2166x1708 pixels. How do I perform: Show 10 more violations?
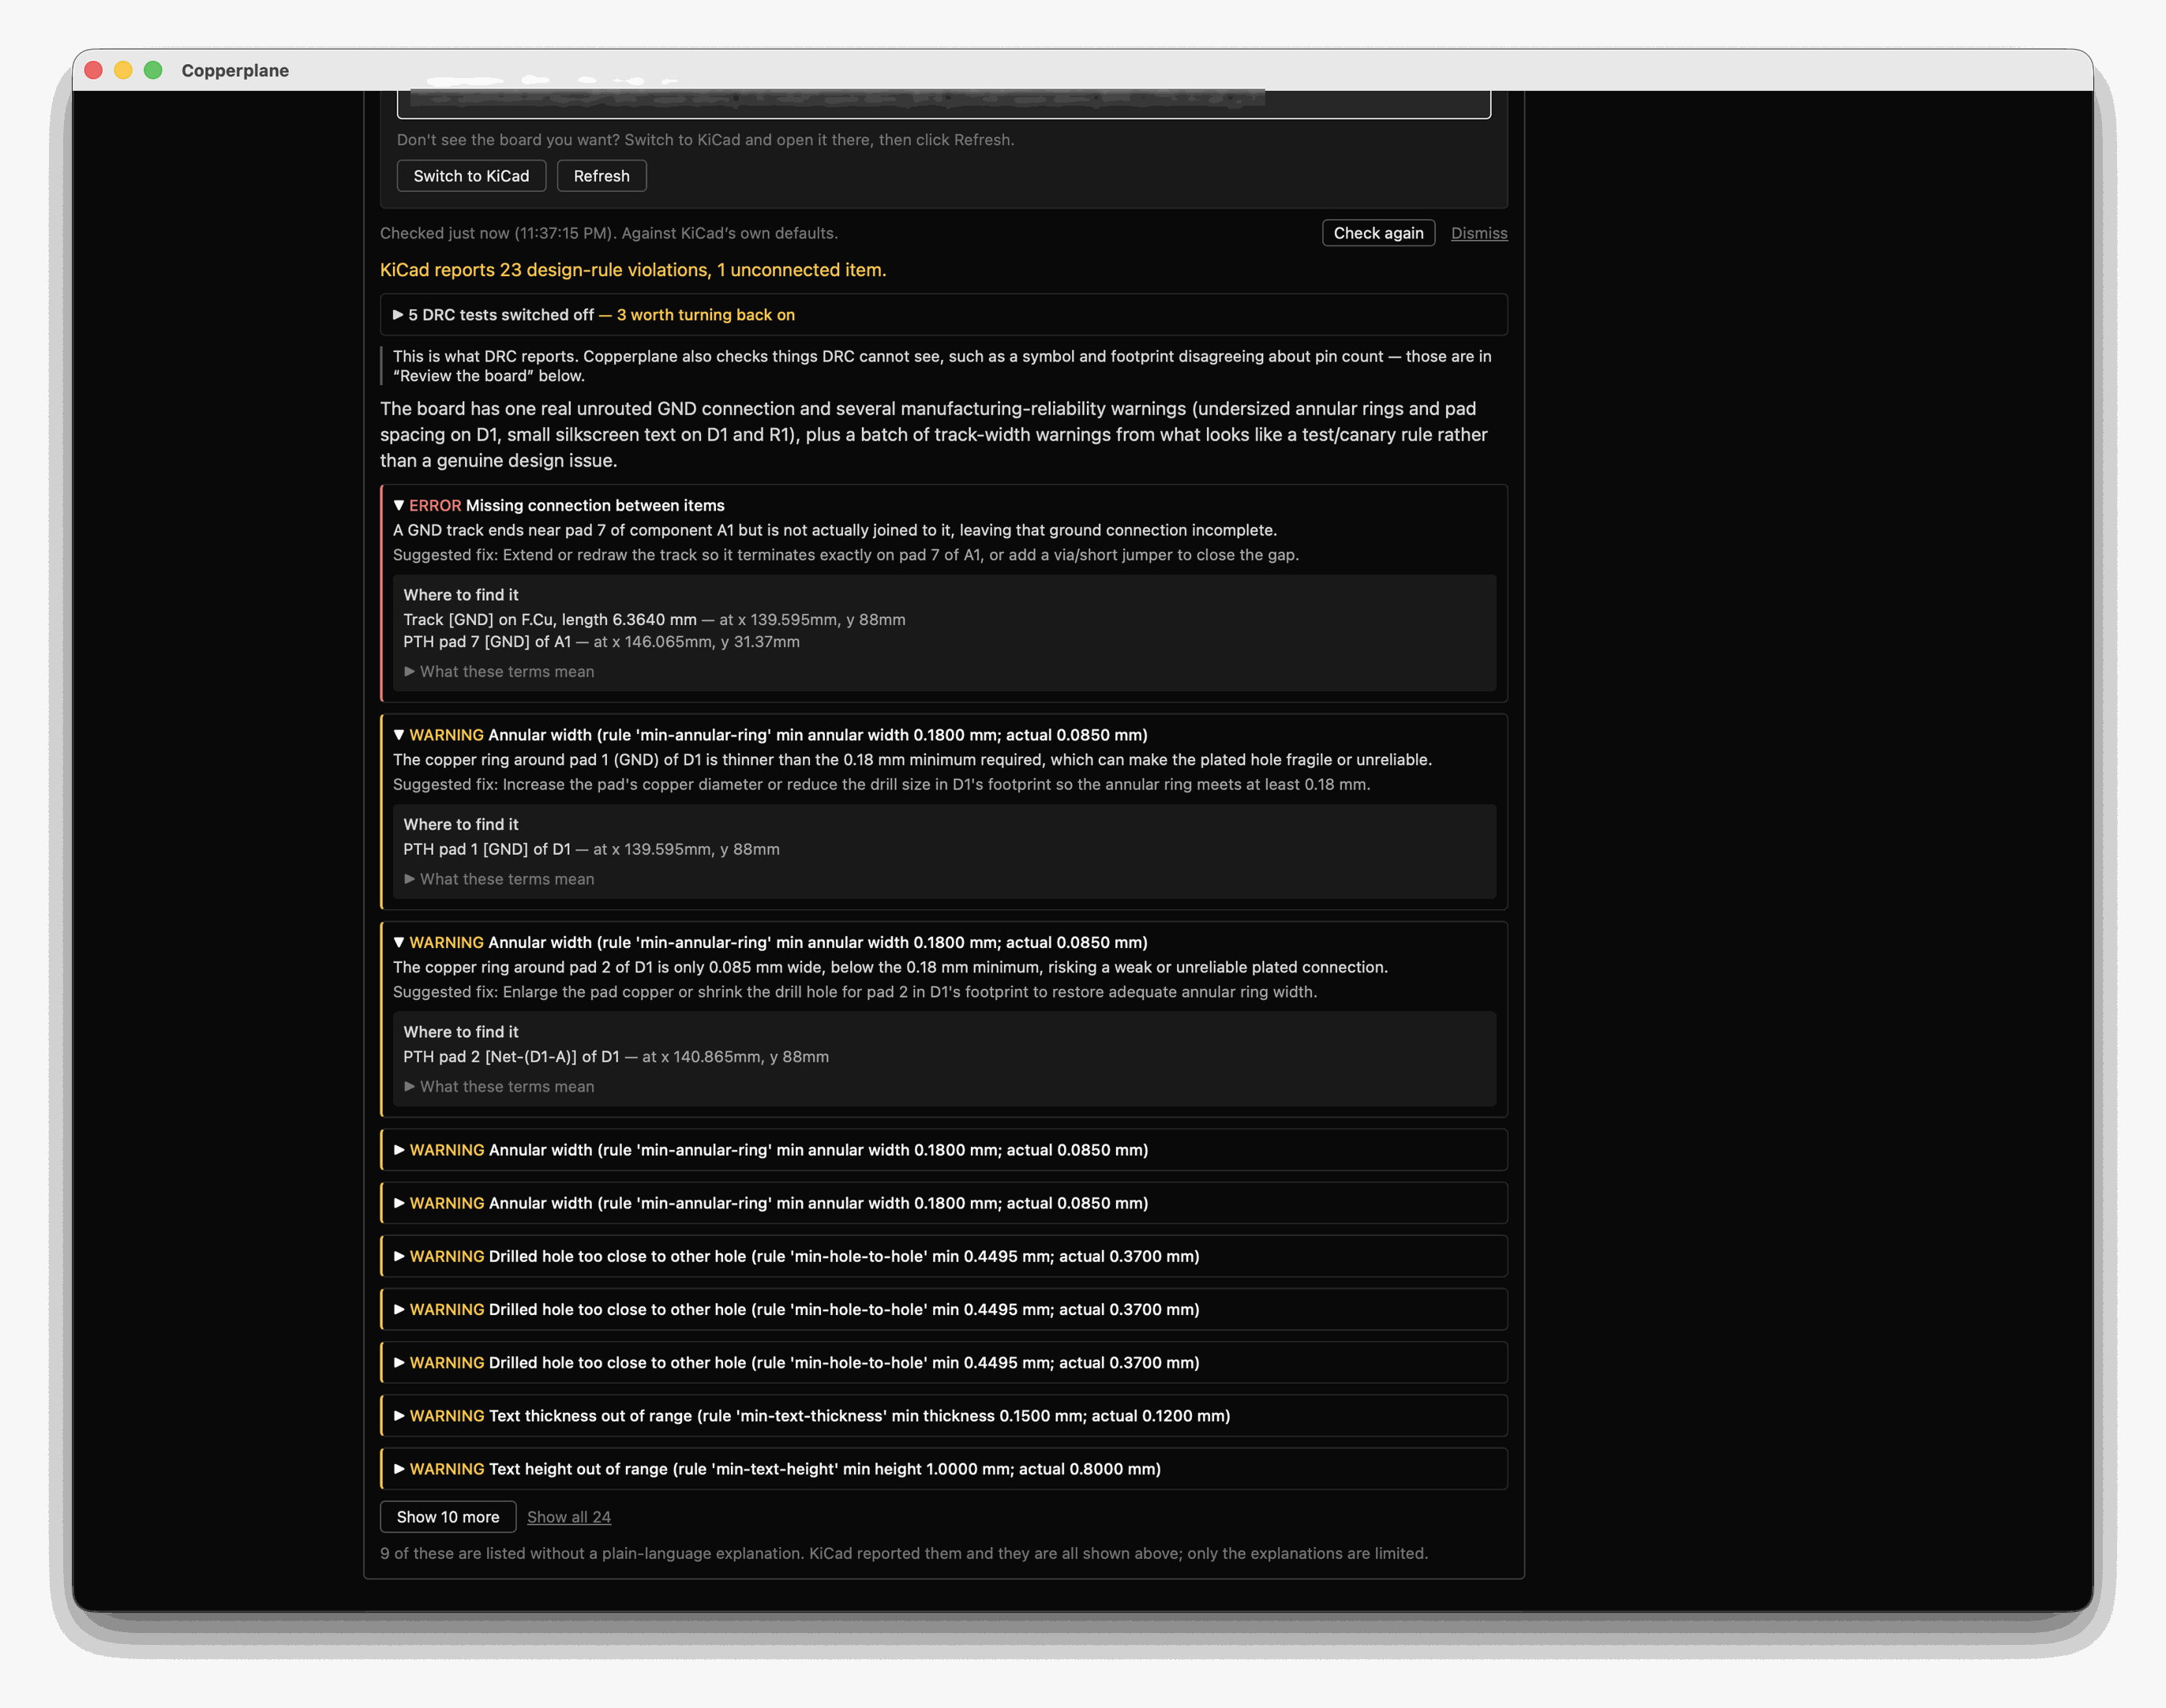pyautogui.click(x=448, y=1517)
